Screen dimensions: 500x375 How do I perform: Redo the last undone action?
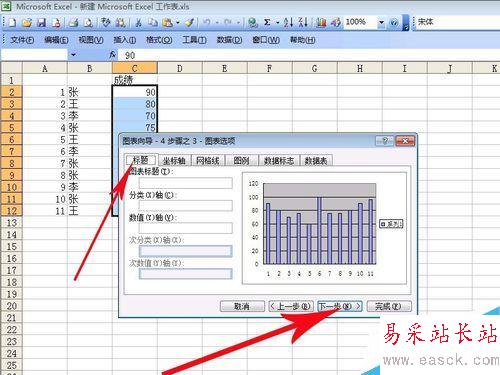pos(228,22)
